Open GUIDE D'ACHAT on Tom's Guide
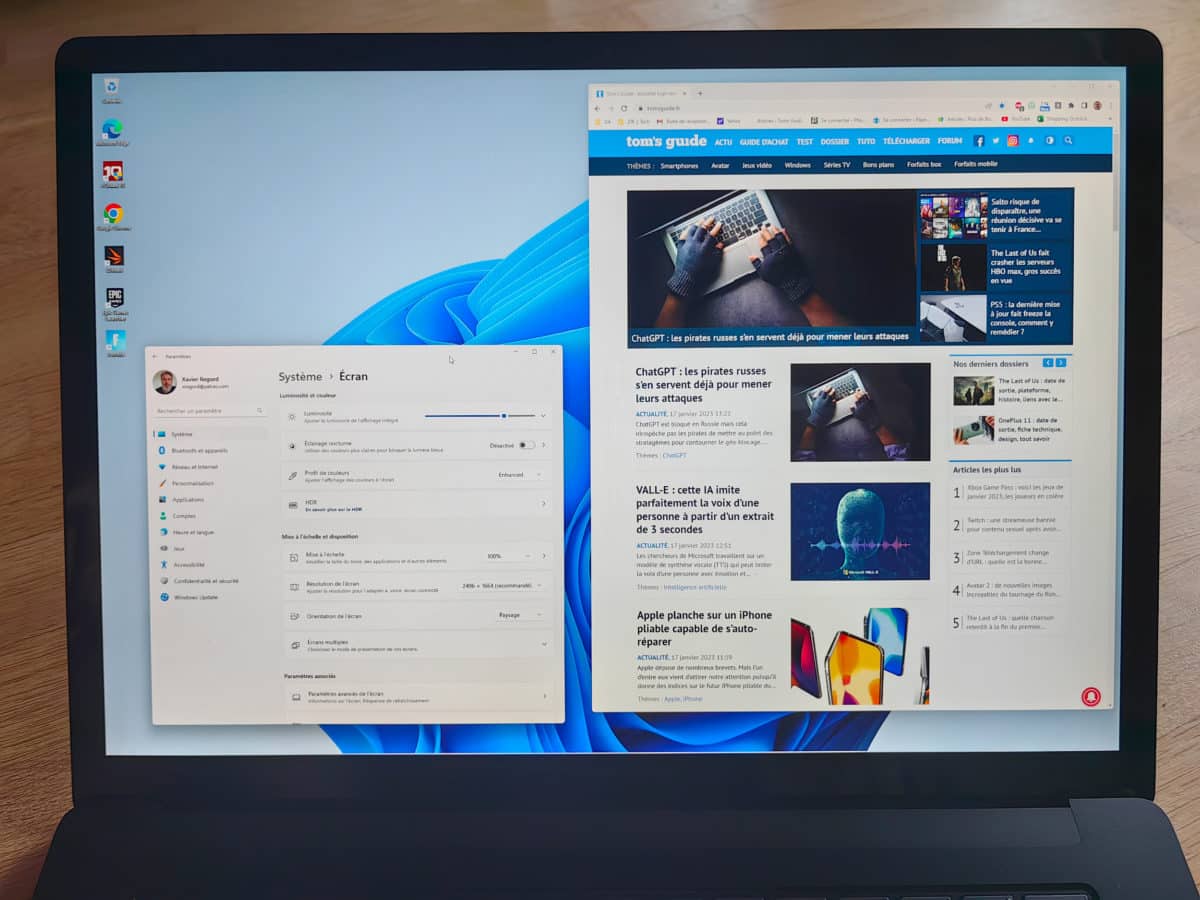The image size is (1200, 900). coord(764,142)
